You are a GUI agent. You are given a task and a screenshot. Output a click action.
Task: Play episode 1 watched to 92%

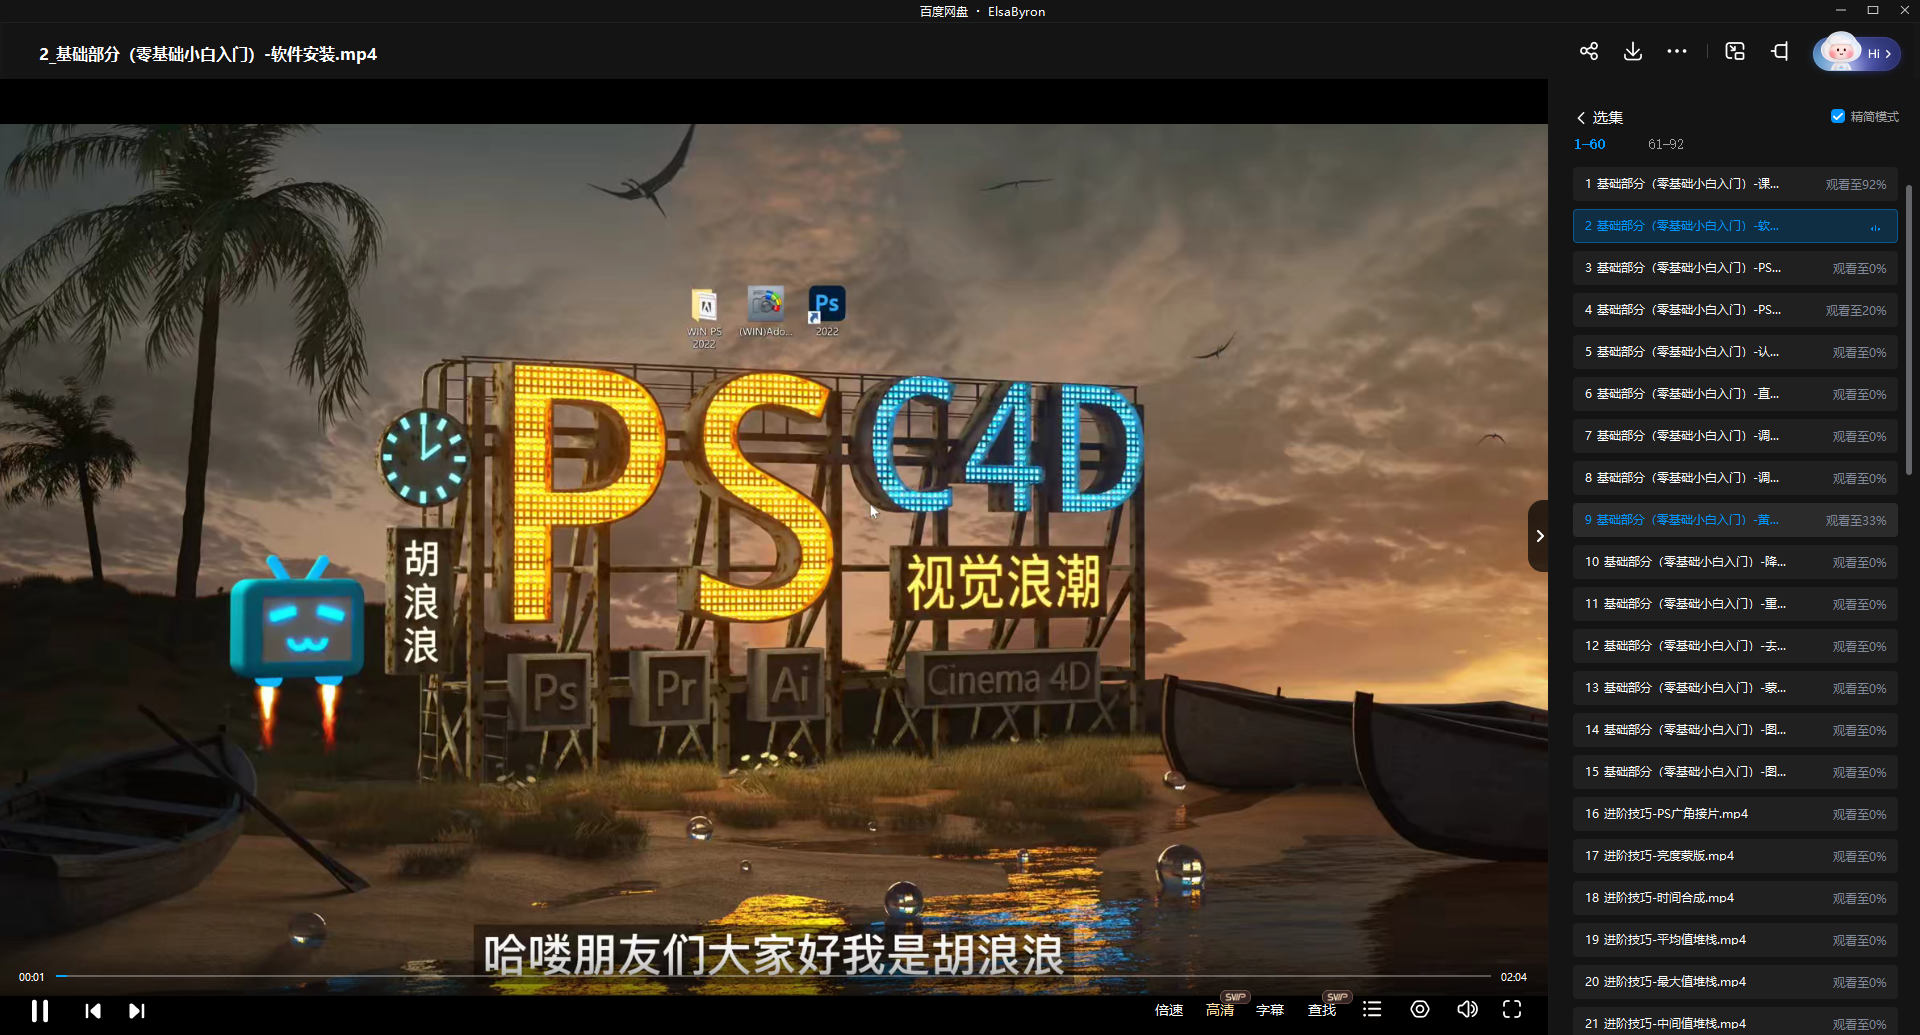1735,184
